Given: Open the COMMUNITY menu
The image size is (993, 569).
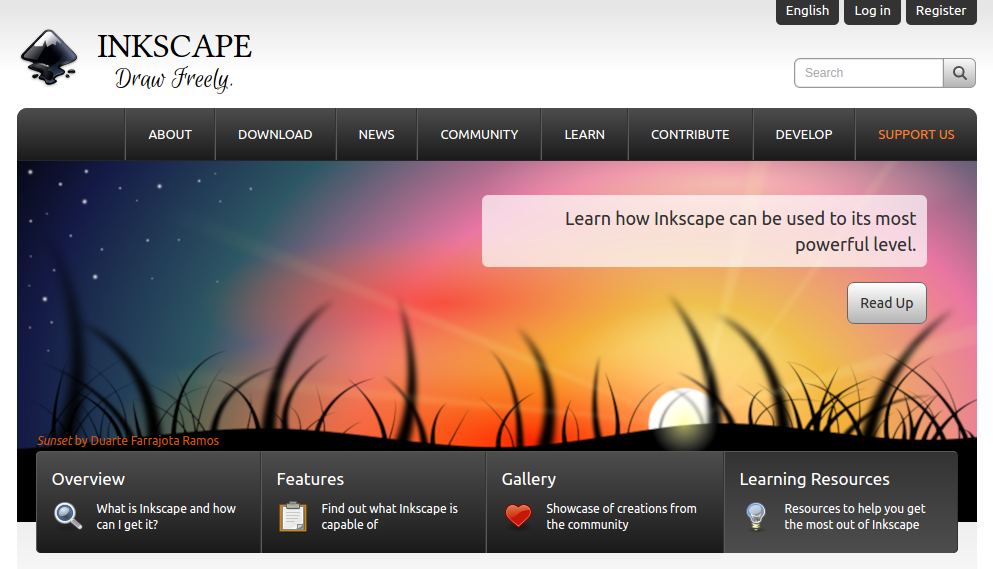Looking at the screenshot, I should pos(479,134).
